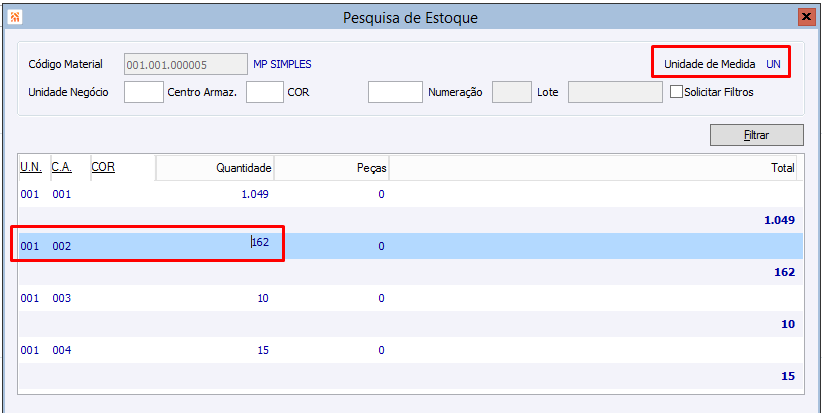Sort by the COR column header
The width and height of the screenshot is (822, 413).
tap(103, 168)
